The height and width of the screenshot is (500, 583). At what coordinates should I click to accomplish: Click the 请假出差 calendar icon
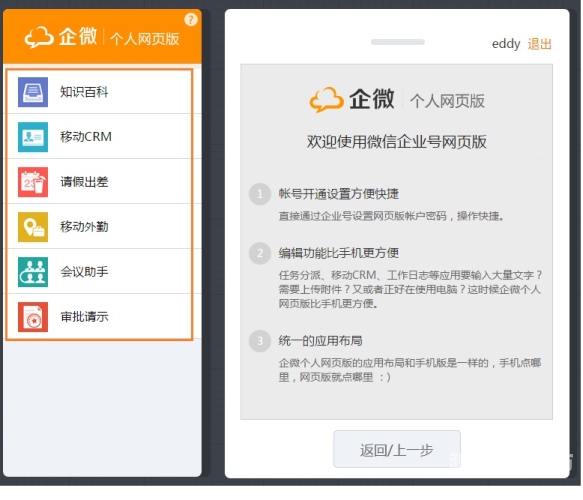[33, 182]
